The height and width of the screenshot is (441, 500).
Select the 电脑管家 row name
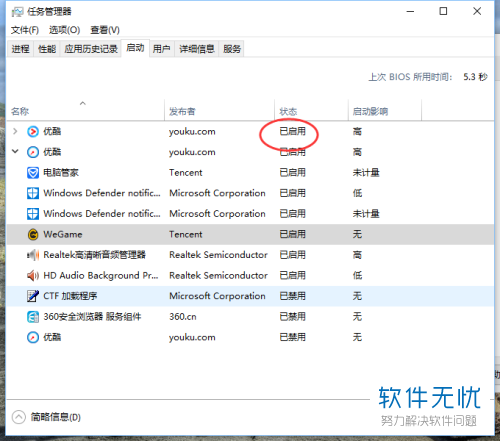click(x=61, y=173)
